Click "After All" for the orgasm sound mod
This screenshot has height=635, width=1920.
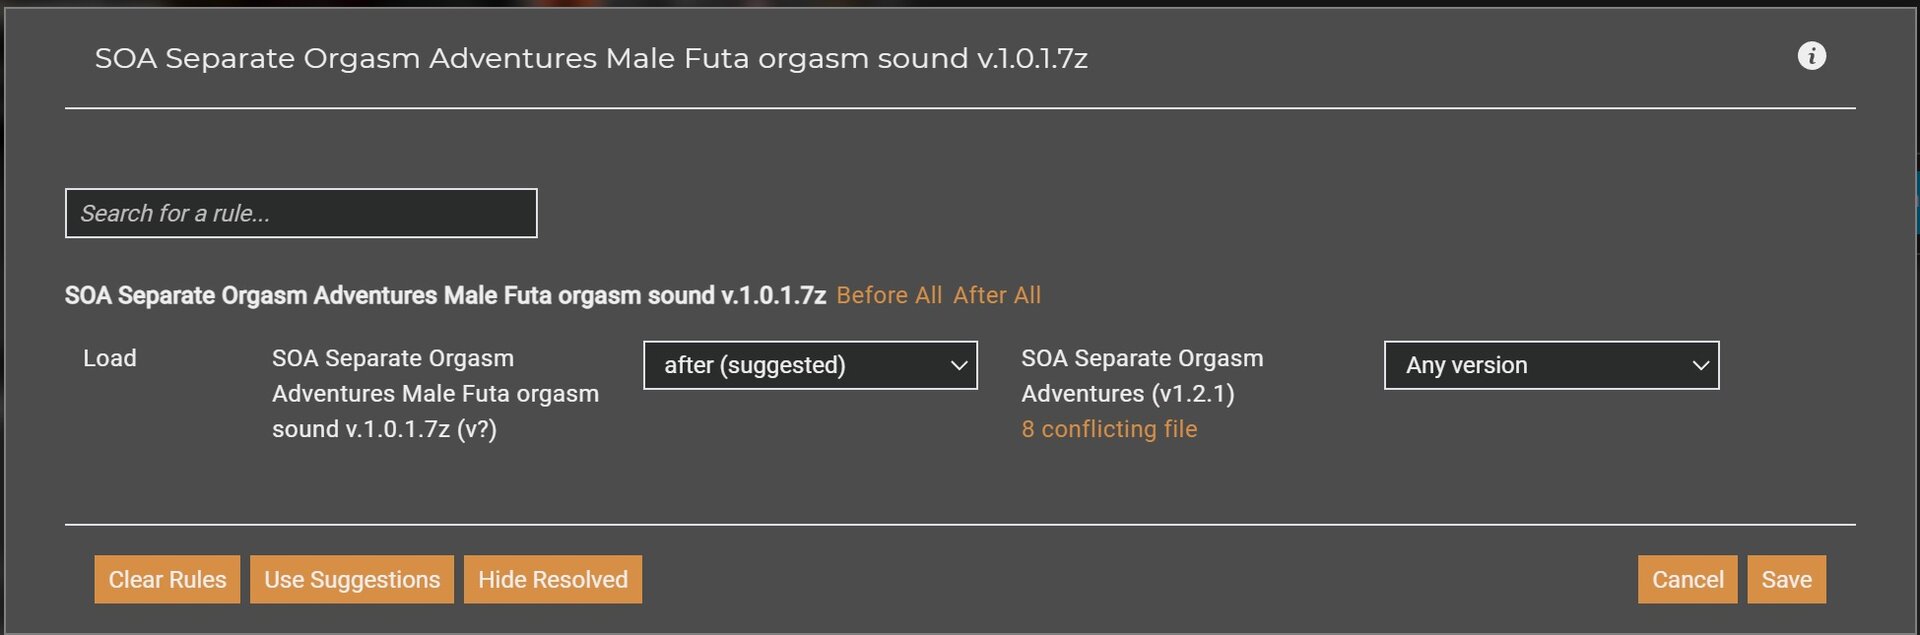(x=997, y=295)
